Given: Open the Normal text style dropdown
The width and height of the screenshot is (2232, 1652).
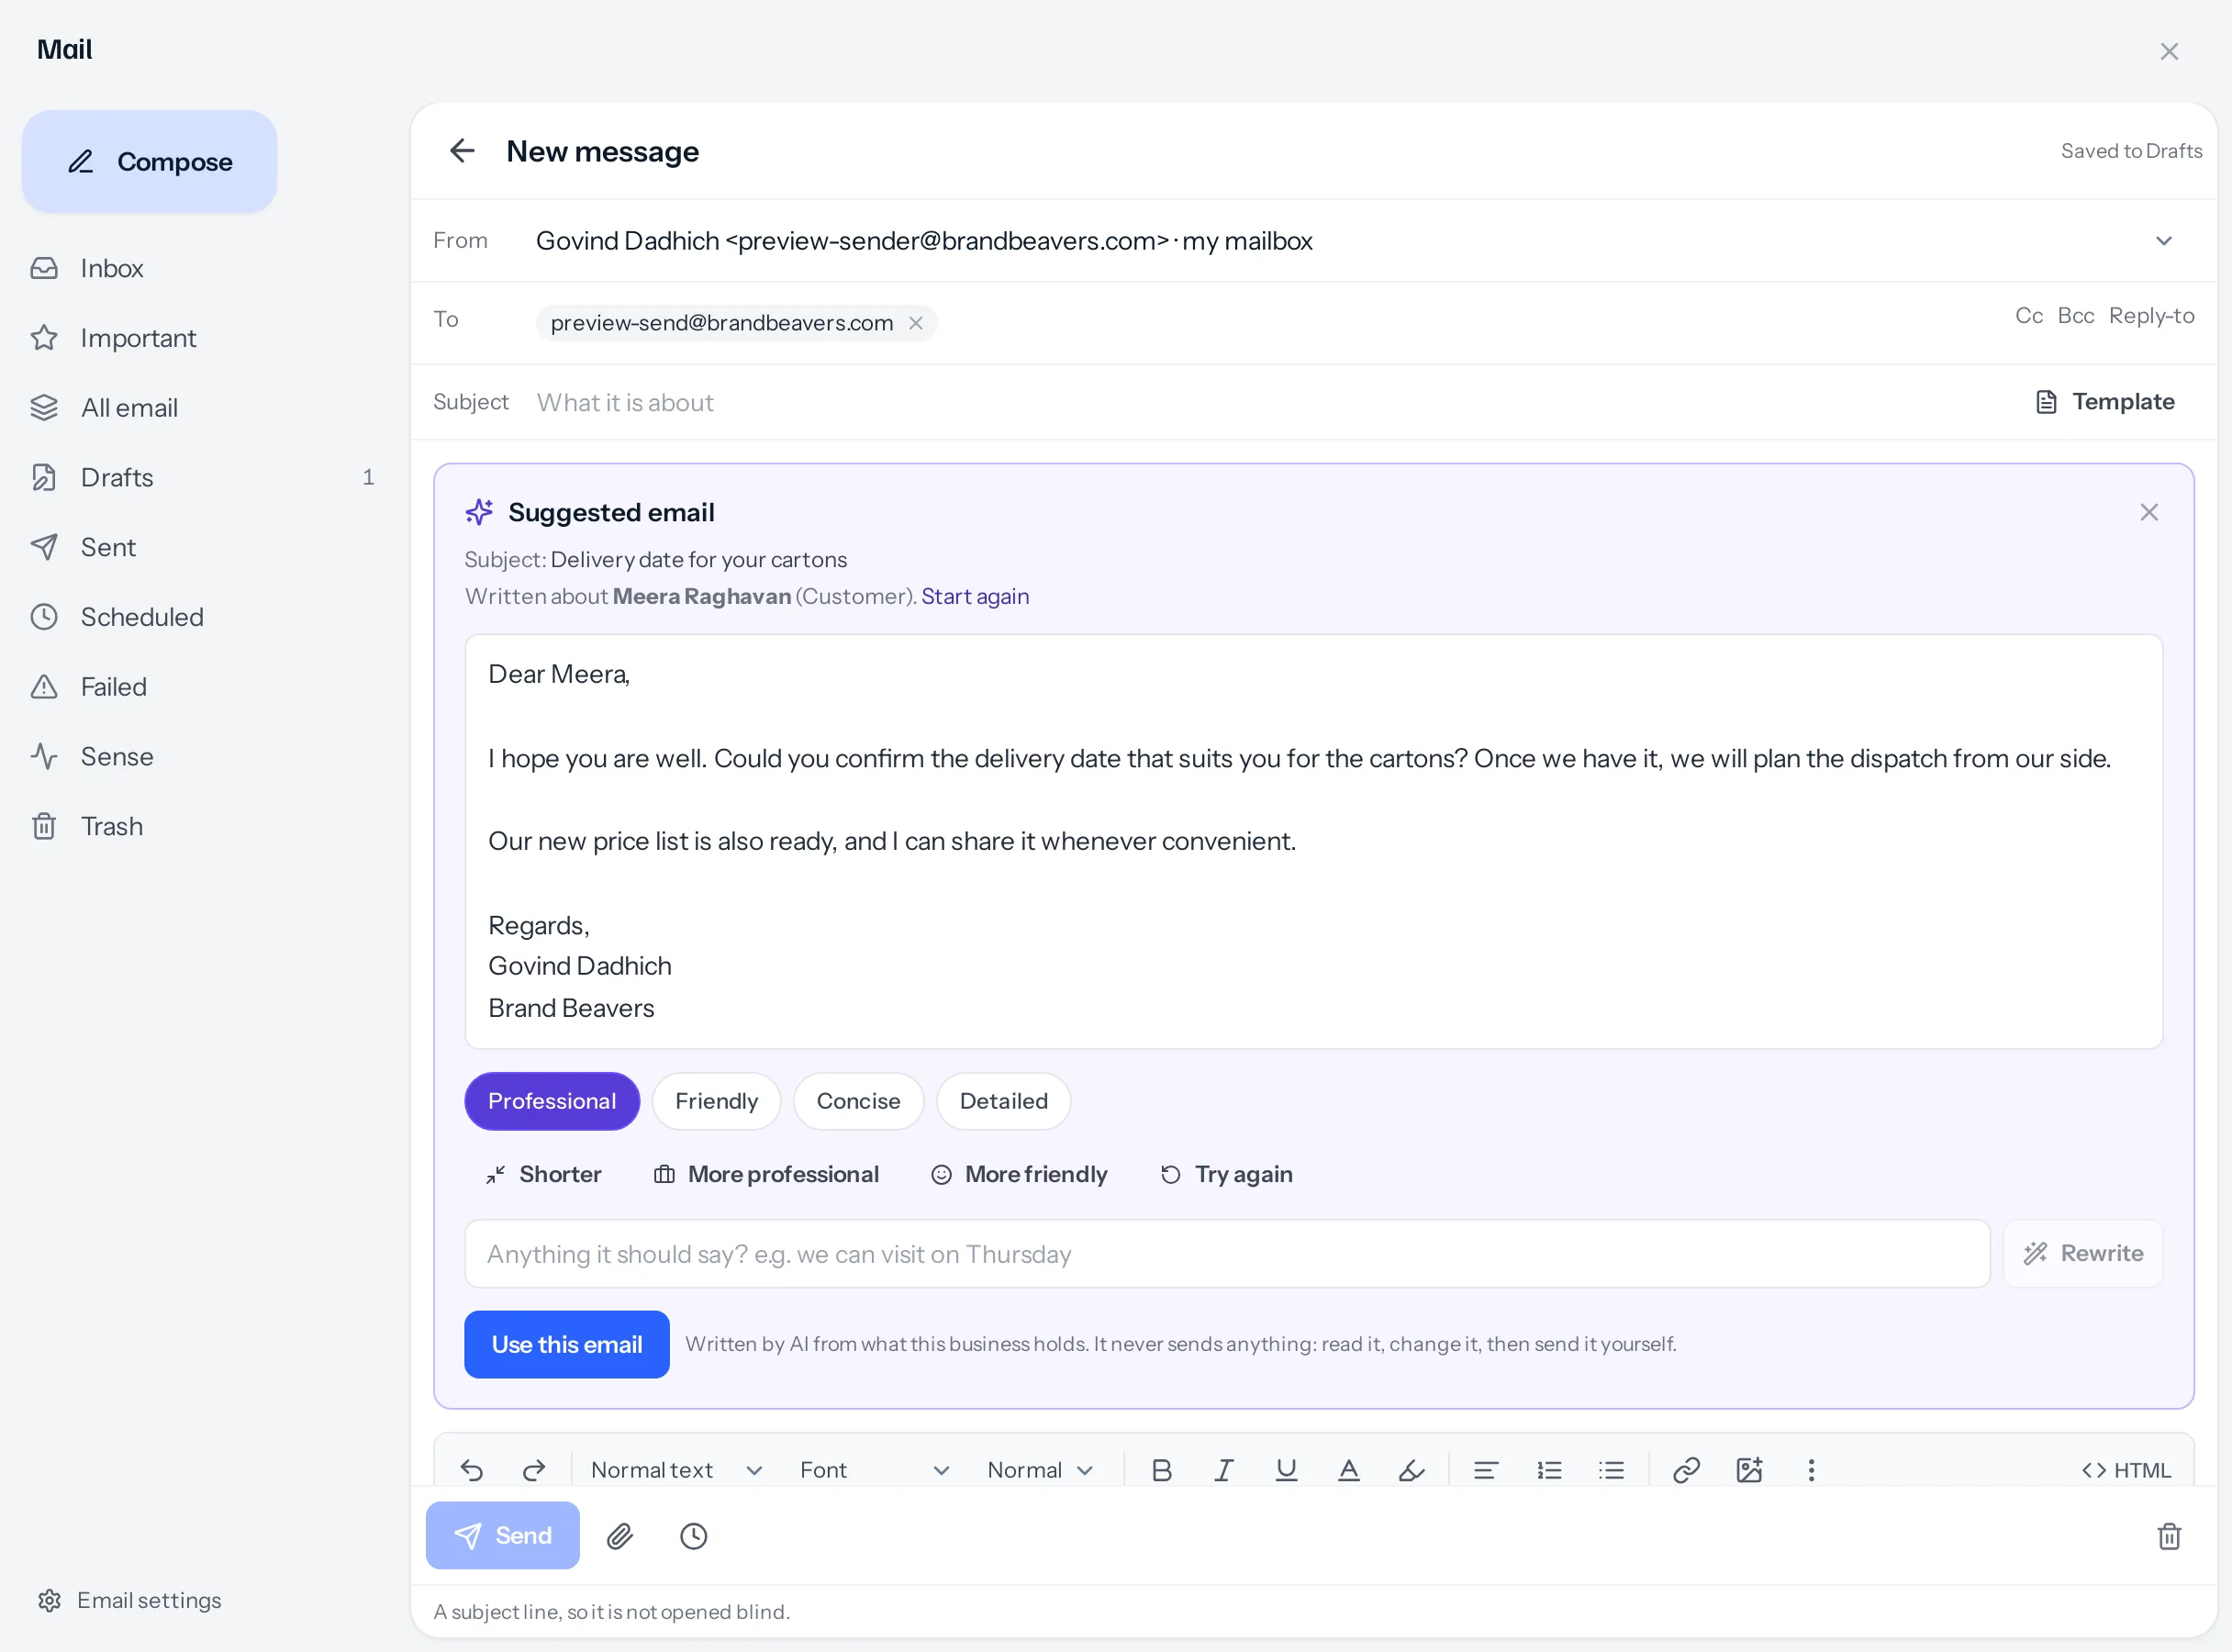Looking at the screenshot, I should click(676, 1470).
